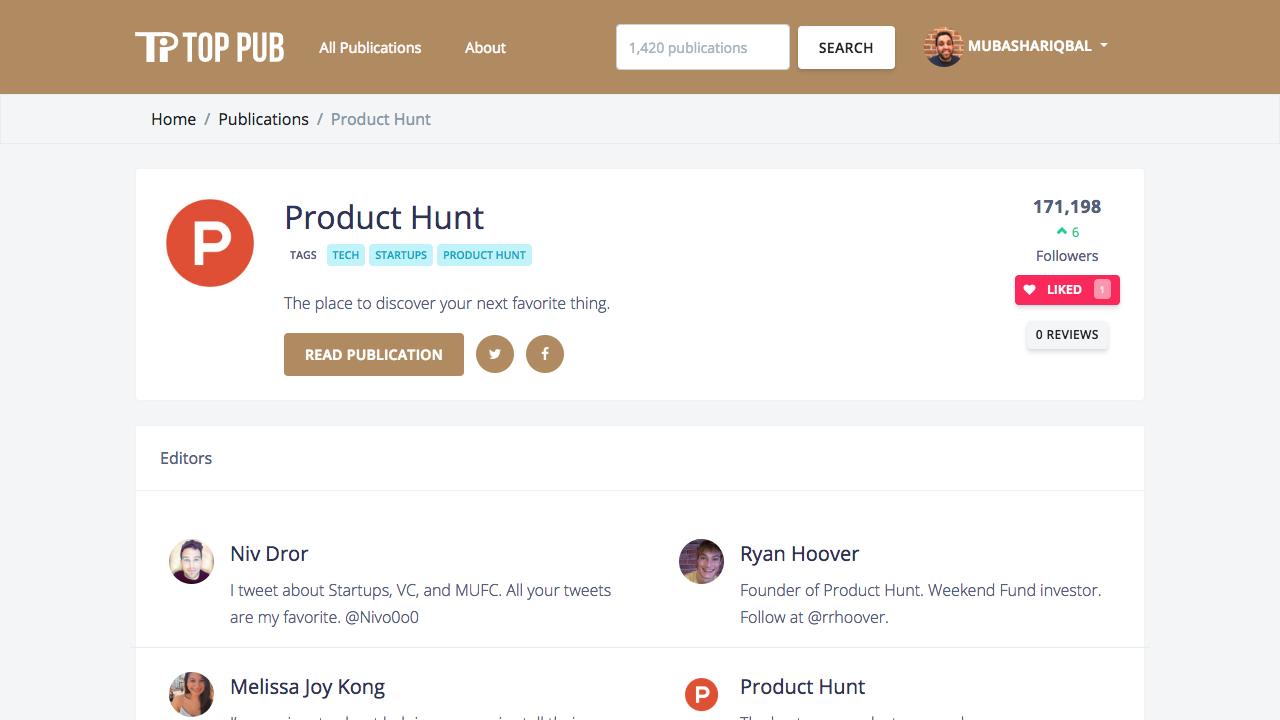Screen dimensions: 1280x720
Task: Open the Twitter share icon
Action: tap(495, 354)
